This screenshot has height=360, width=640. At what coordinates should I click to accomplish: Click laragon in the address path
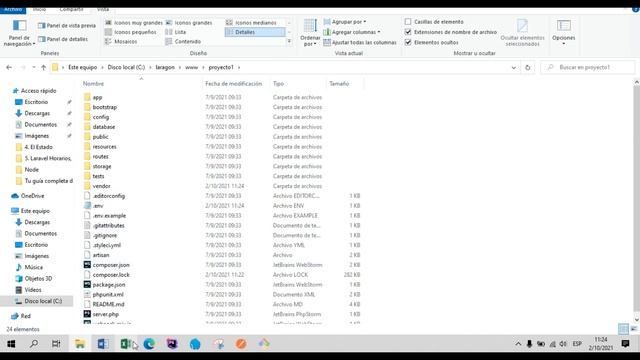tap(165, 67)
